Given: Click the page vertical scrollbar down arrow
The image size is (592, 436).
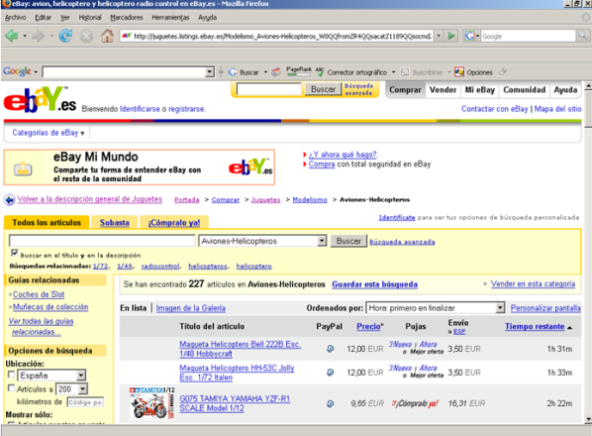Looking at the screenshot, I should (588, 419).
